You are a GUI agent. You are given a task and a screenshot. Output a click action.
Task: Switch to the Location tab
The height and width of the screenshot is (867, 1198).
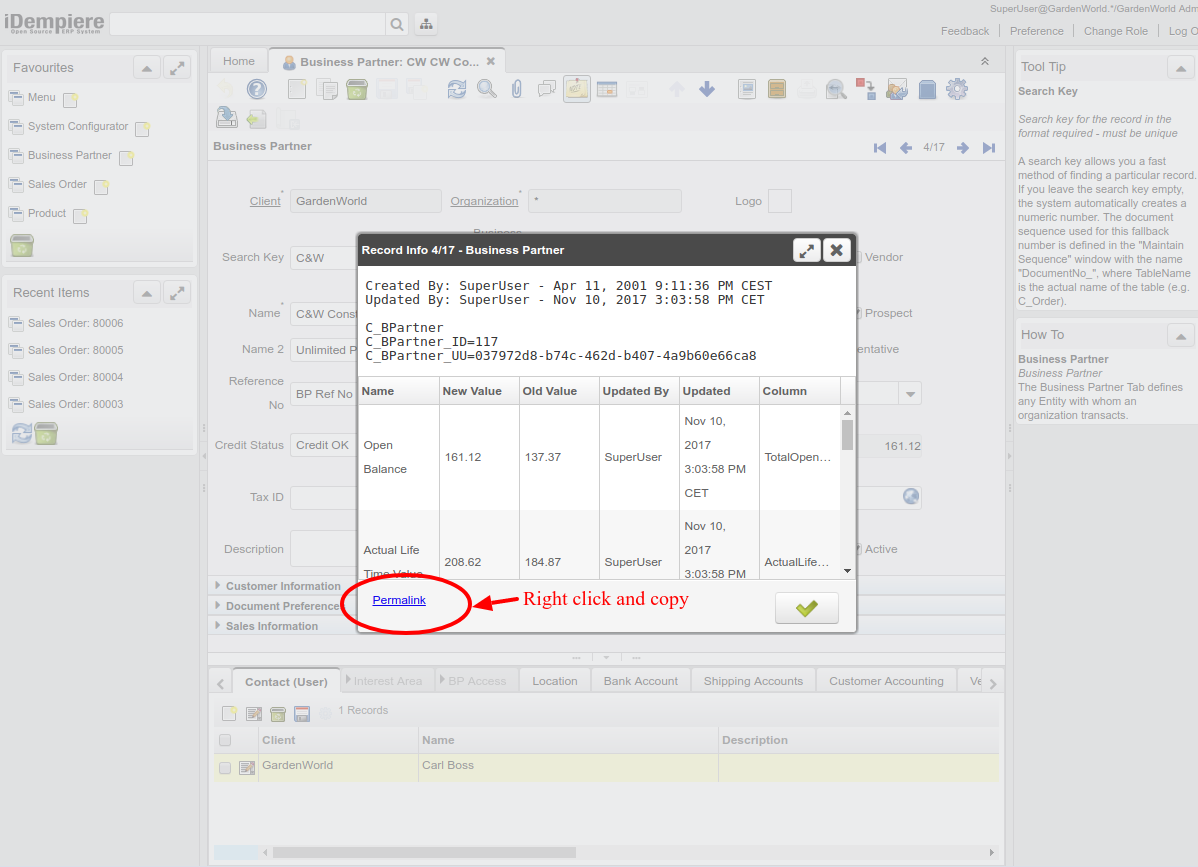554,681
